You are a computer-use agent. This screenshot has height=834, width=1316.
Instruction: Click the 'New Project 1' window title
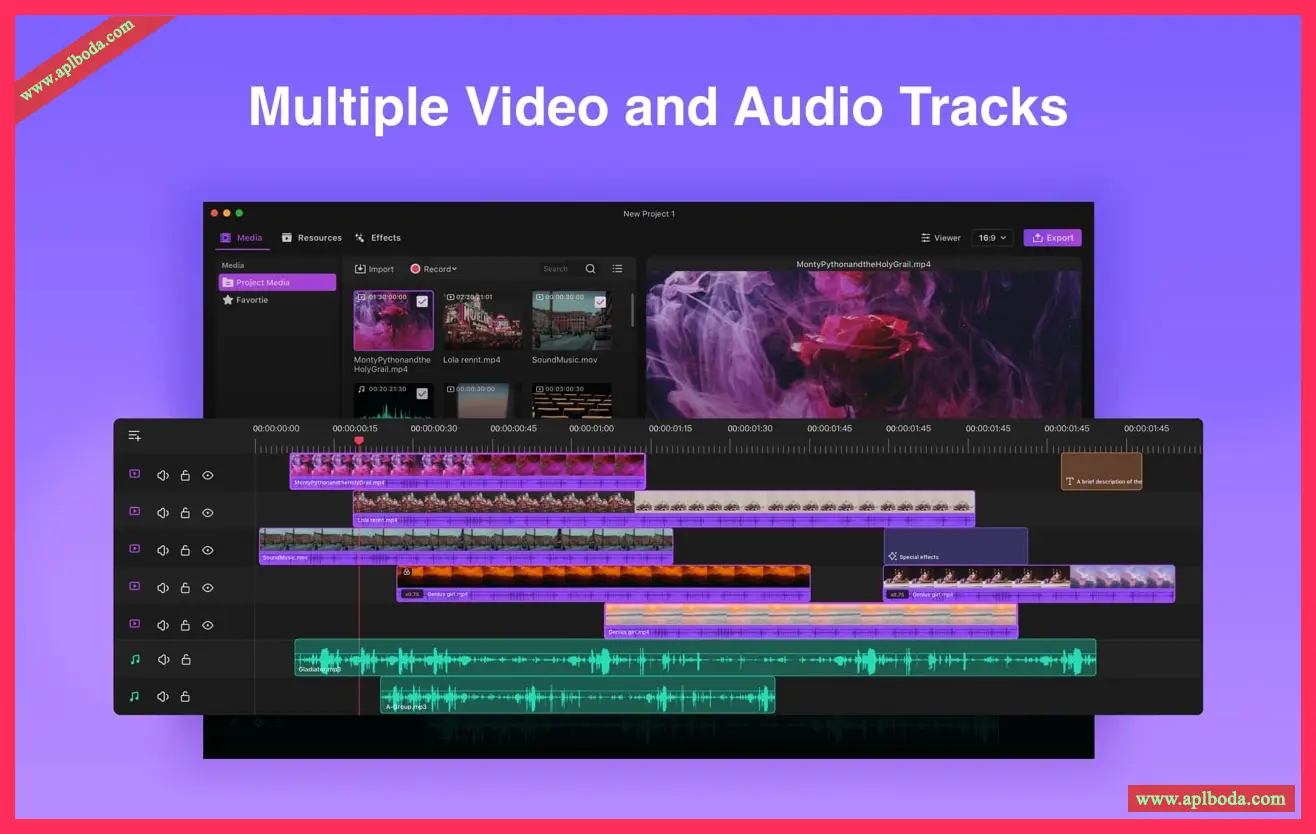point(649,214)
